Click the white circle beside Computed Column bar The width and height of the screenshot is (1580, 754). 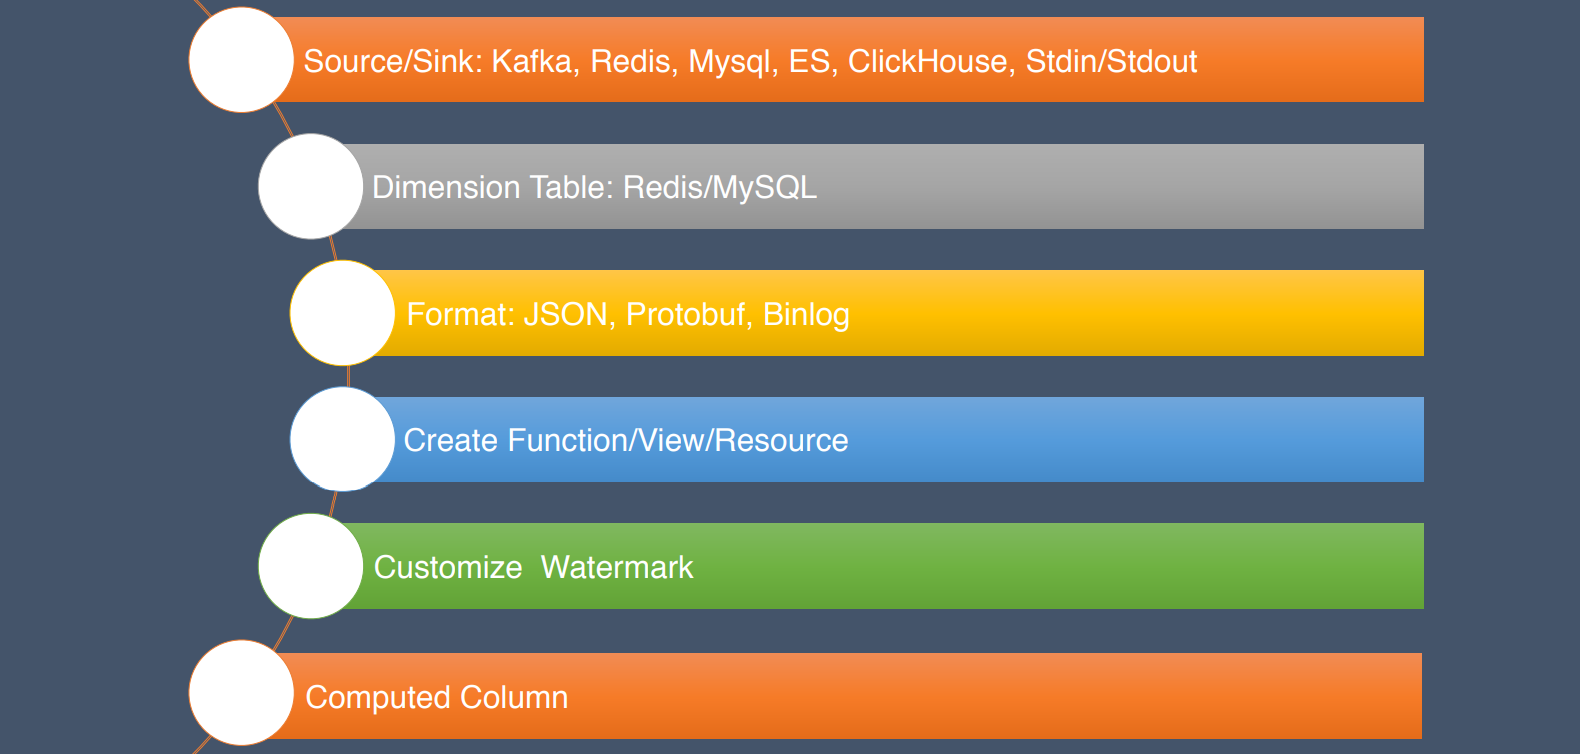coord(241,693)
